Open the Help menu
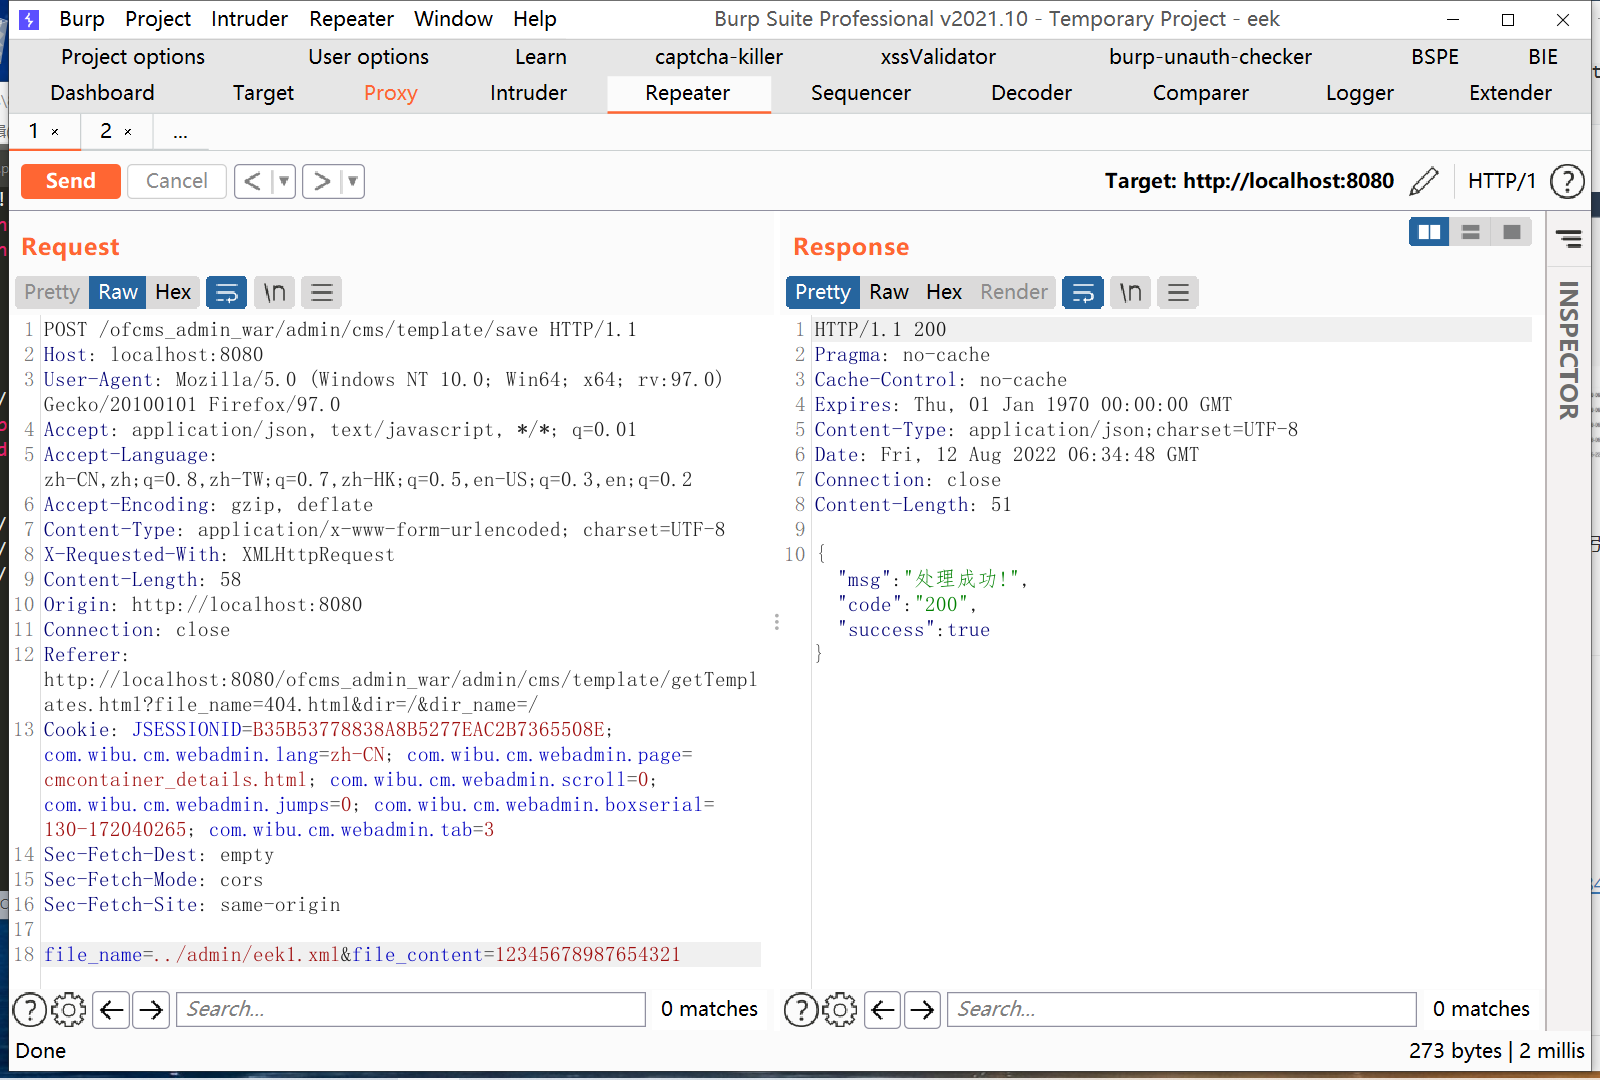The width and height of the screenshot is (1600, 1080). [x=535, y=19]
